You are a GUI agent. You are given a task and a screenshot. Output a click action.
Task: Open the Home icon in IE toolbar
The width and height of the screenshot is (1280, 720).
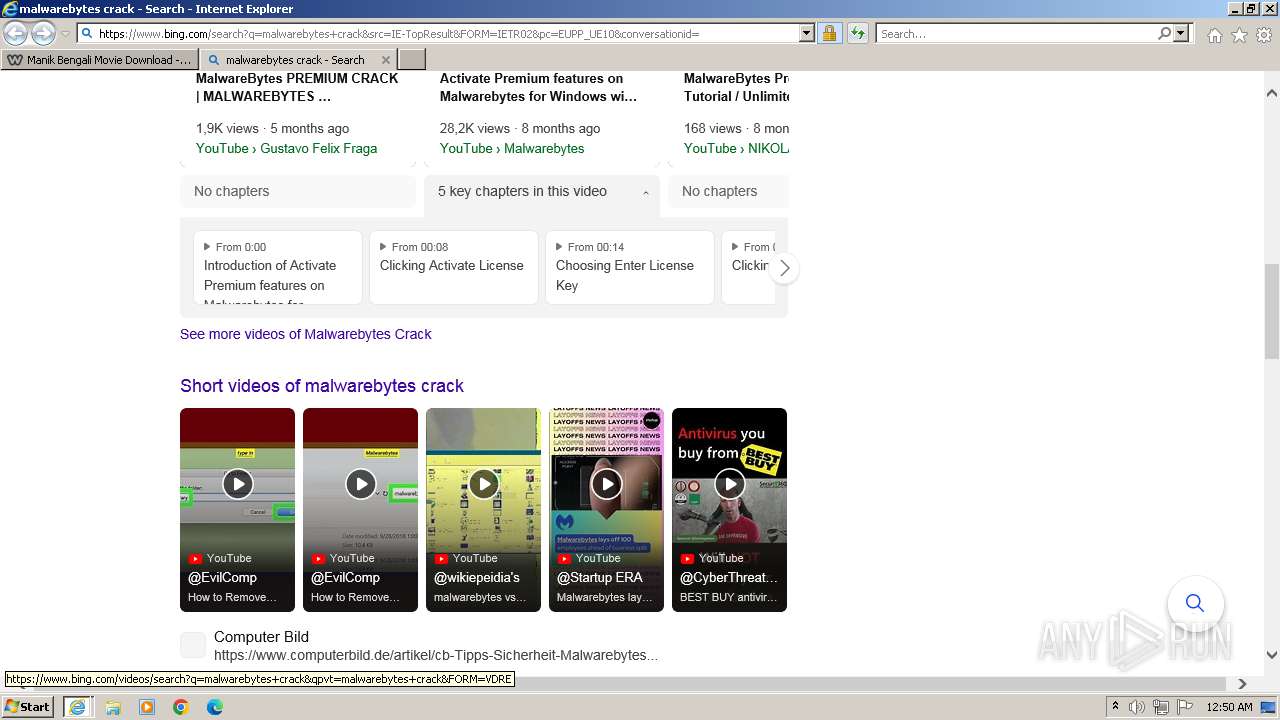coord(1214,35)
